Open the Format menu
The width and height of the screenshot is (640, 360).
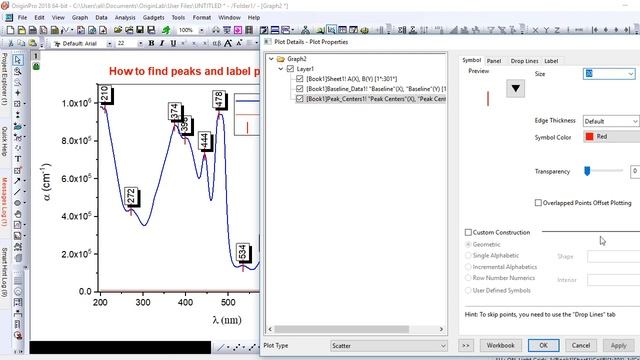(x=202, y=18)
